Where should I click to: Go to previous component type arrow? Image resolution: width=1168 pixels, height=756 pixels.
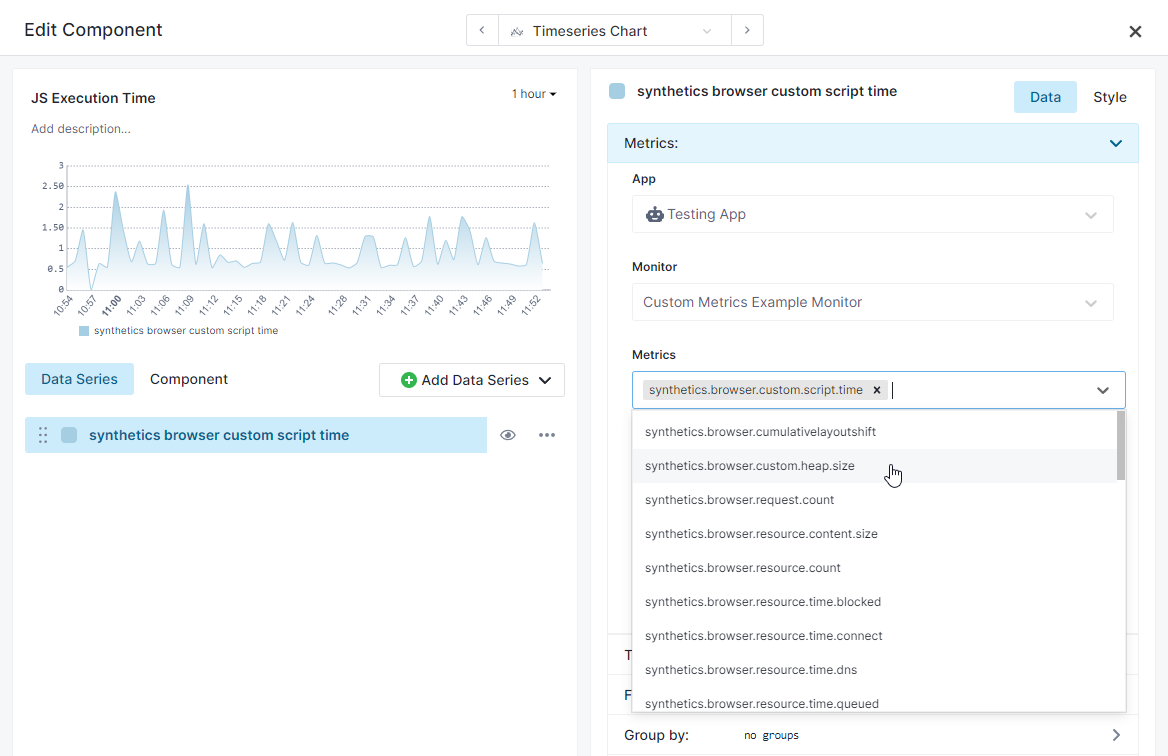482,31
